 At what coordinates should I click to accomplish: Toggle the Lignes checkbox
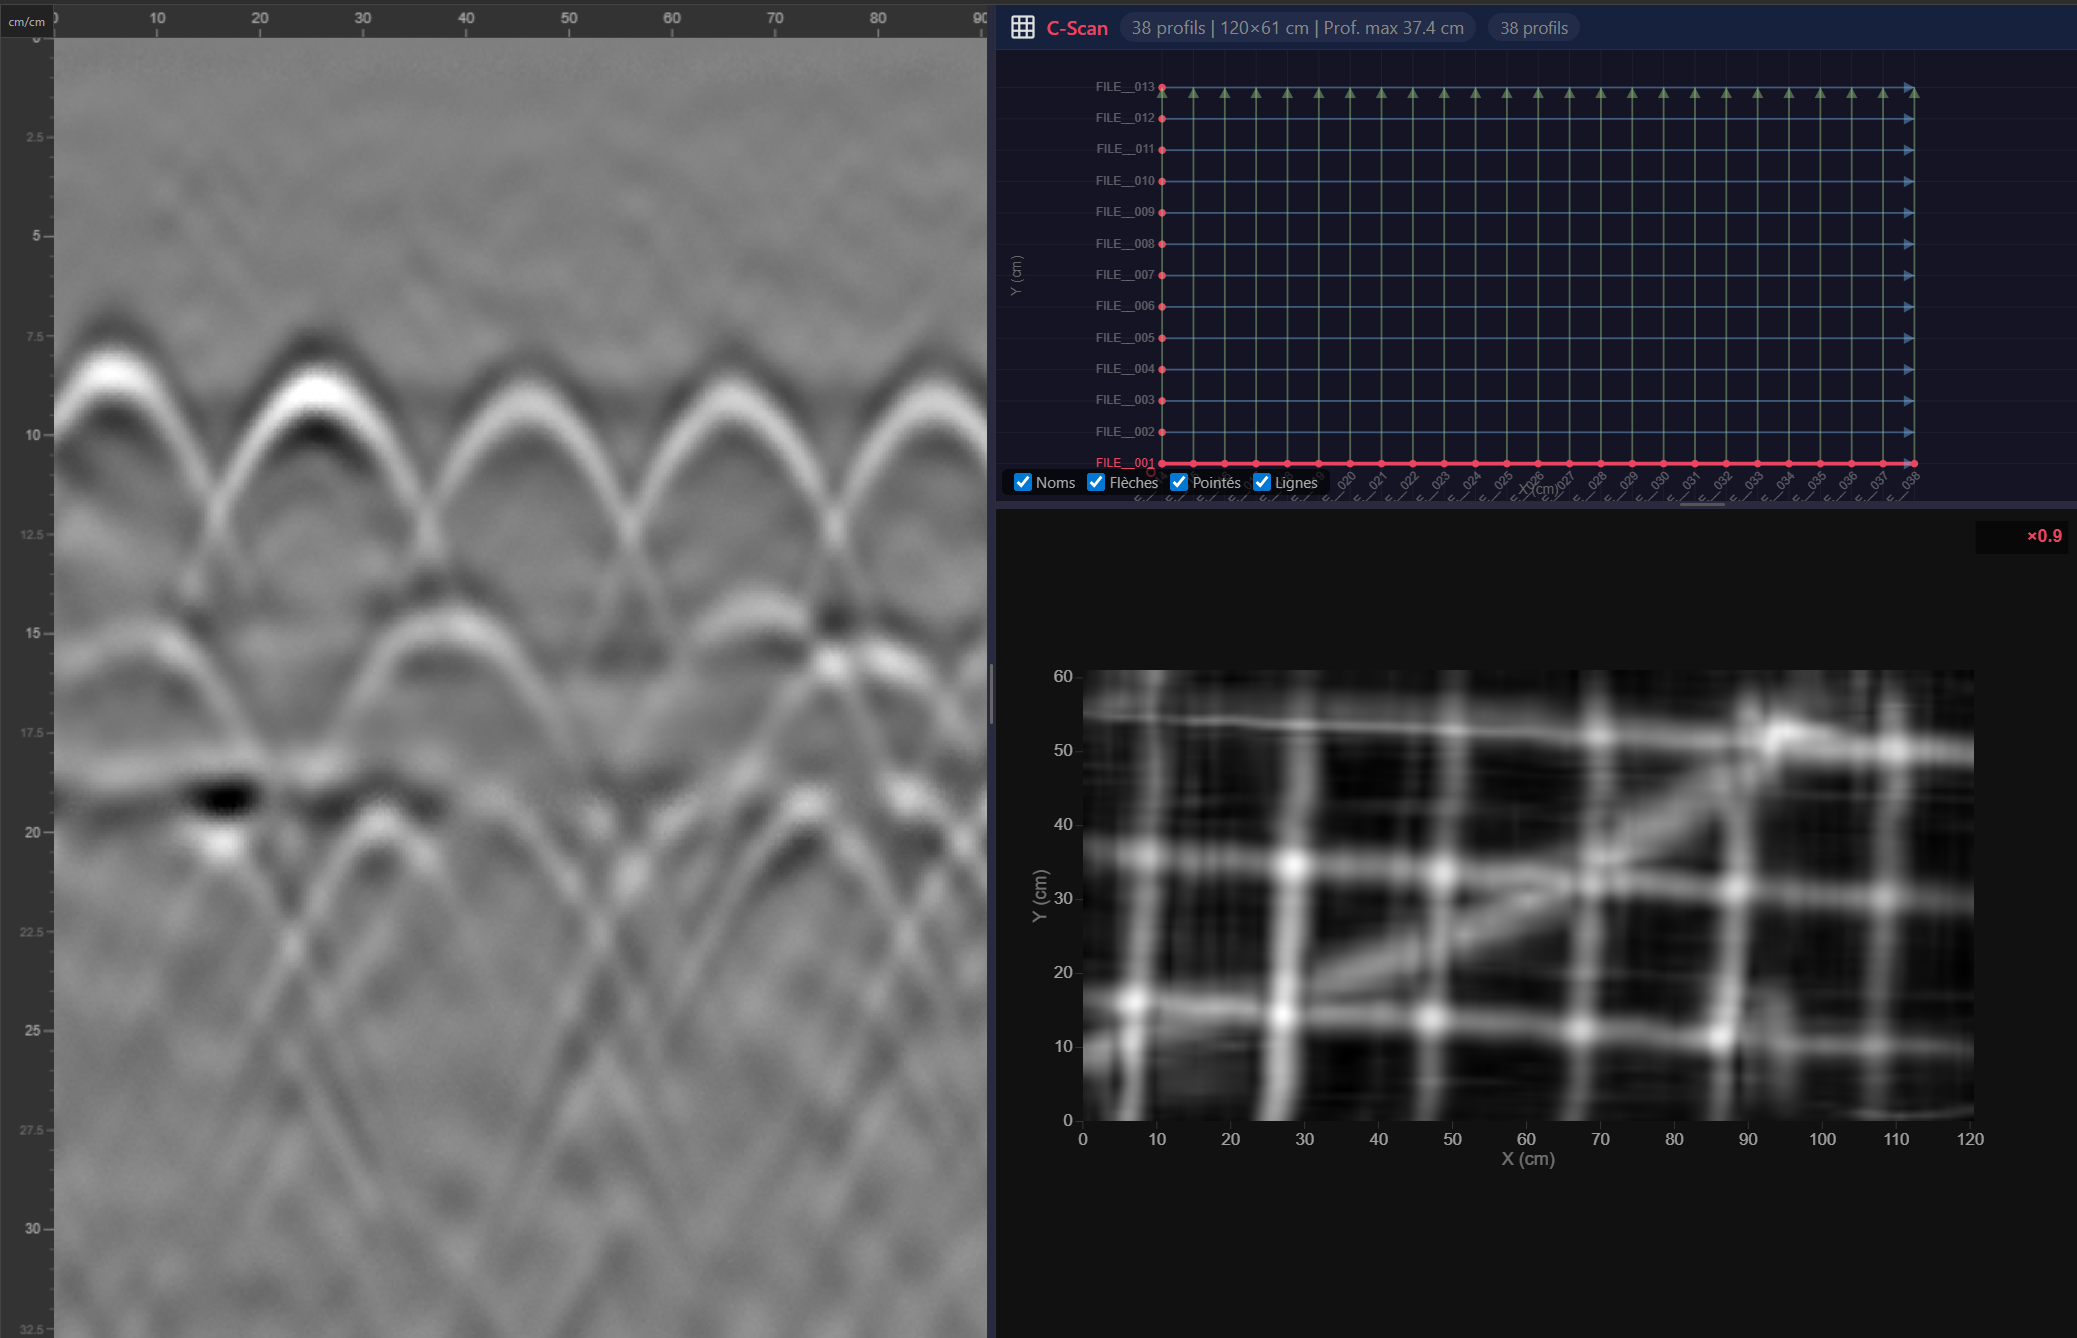(1262, 482)
